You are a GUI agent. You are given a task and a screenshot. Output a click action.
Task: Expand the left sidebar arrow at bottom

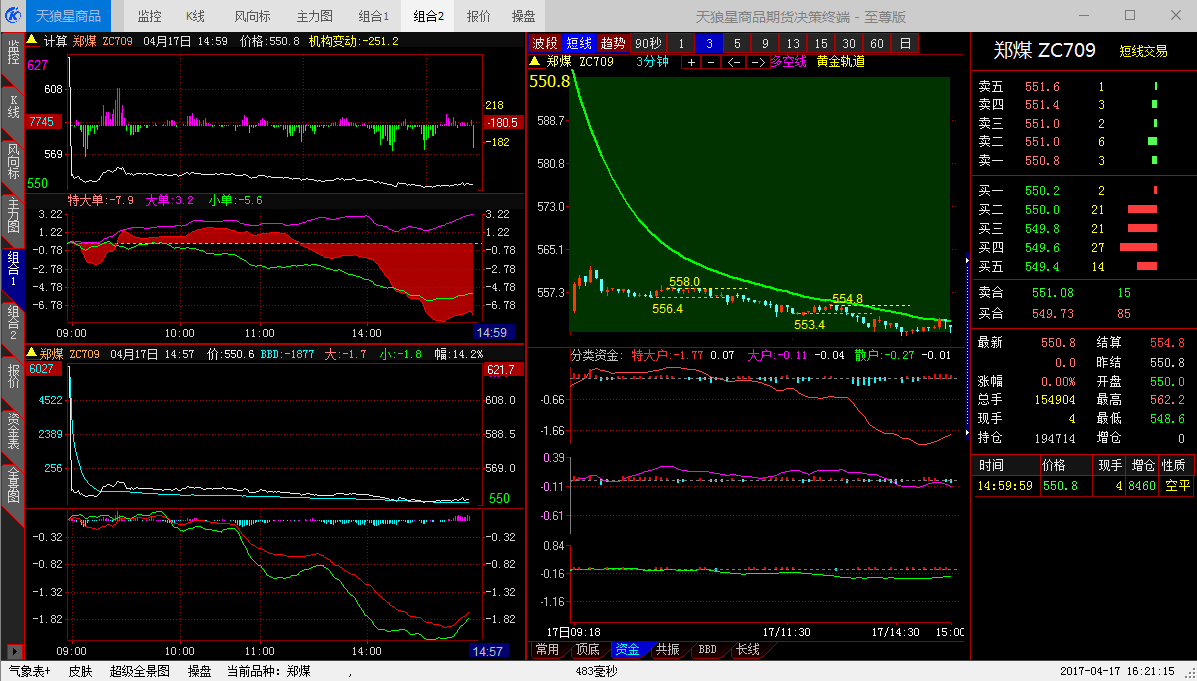[13, 651]
